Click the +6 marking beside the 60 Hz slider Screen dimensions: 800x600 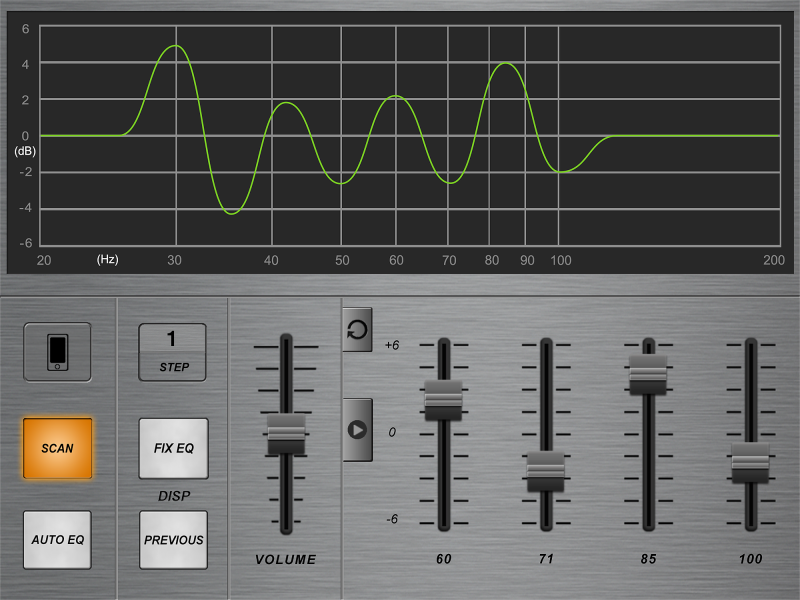(392, 345)
